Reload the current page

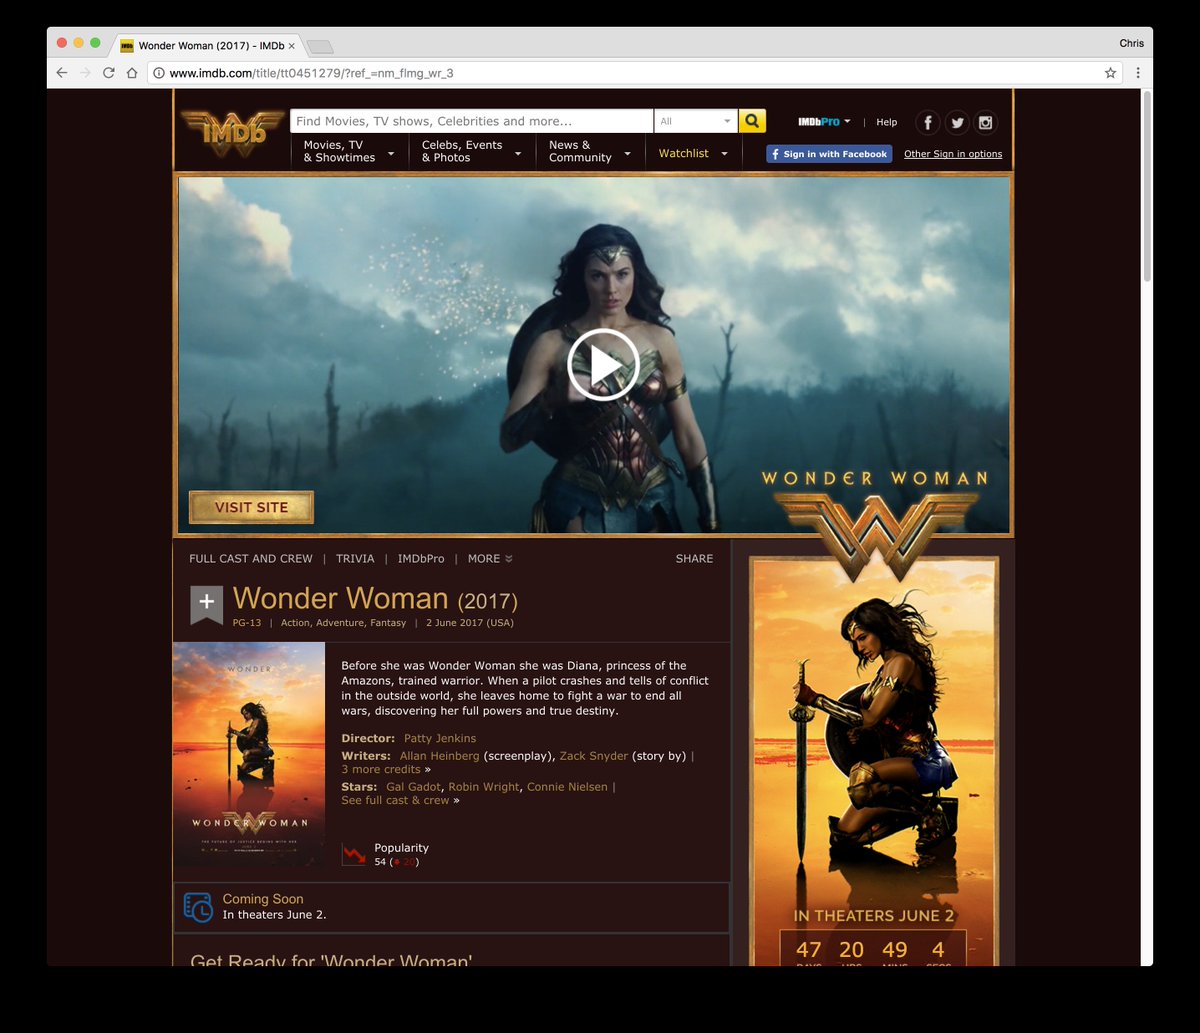point(108,73)
